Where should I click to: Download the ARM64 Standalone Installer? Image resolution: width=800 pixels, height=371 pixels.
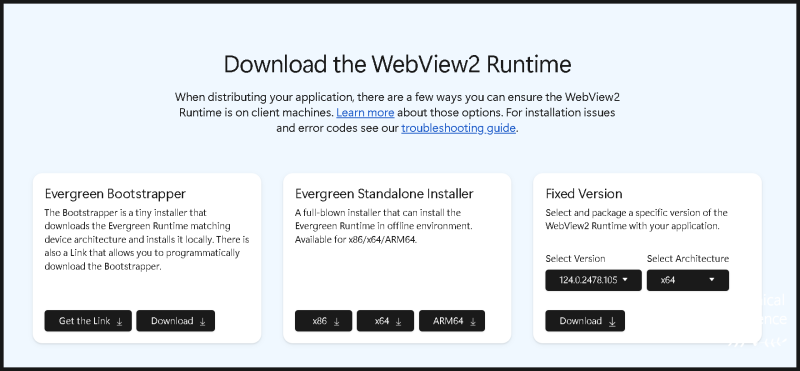click(452, 321)
